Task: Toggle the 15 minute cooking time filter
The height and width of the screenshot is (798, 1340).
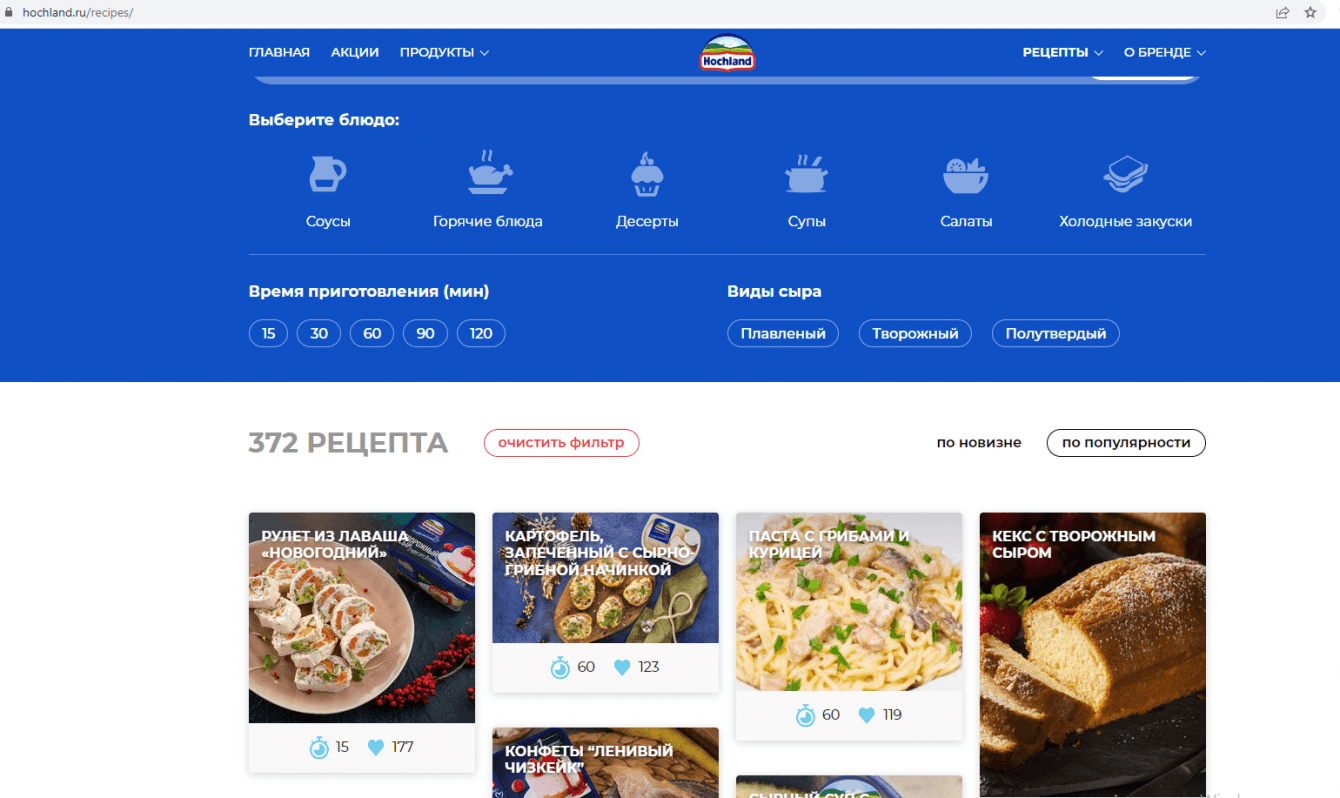Action: point(268,334)
